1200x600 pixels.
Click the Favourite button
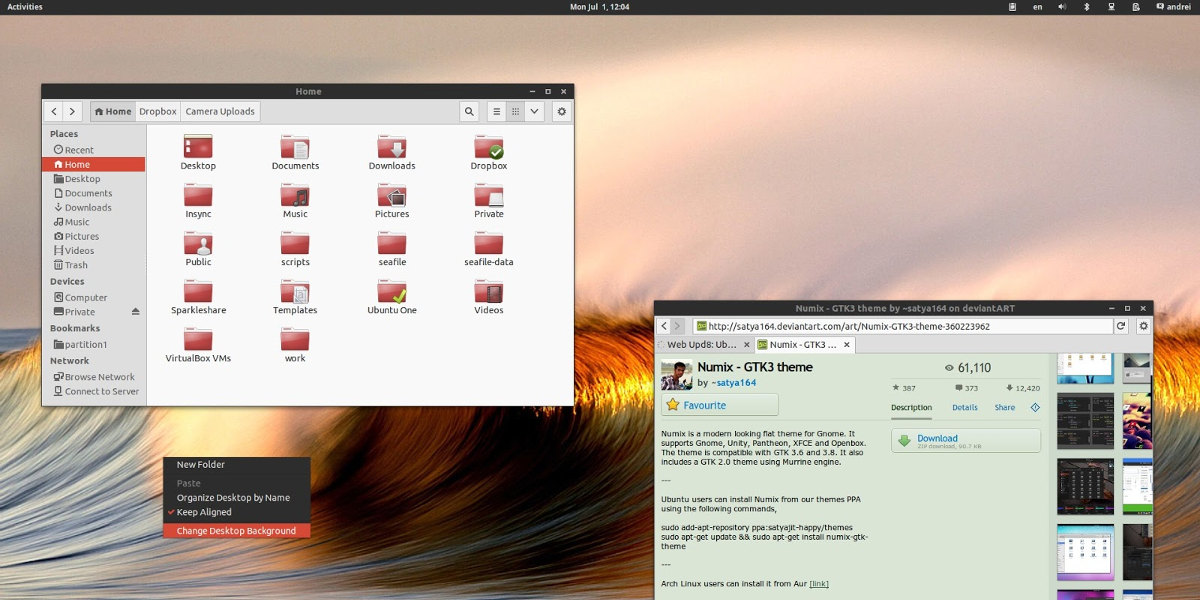719,405
